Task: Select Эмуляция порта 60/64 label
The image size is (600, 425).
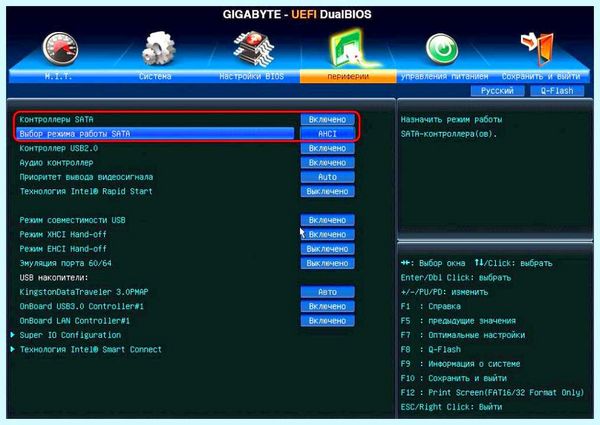Action: [65, 264]
